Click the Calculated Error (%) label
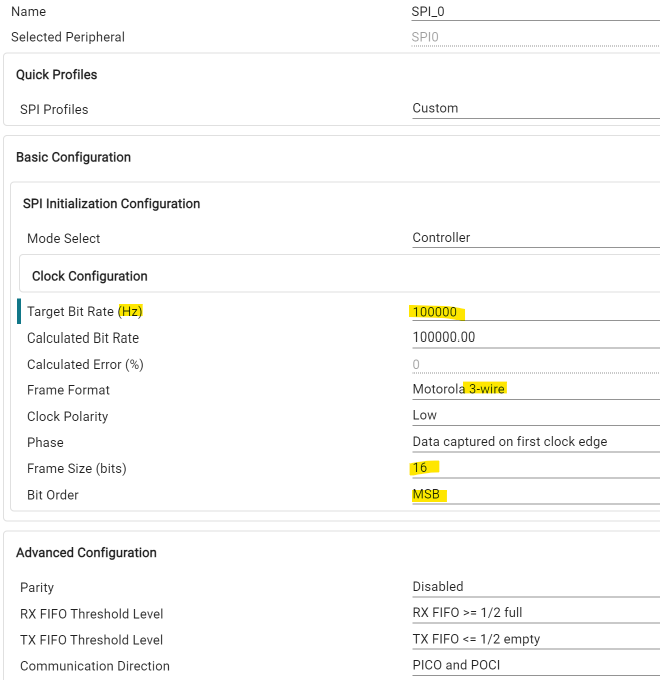Viewport: 660px width, 680px height. click(x=85, y=365)
